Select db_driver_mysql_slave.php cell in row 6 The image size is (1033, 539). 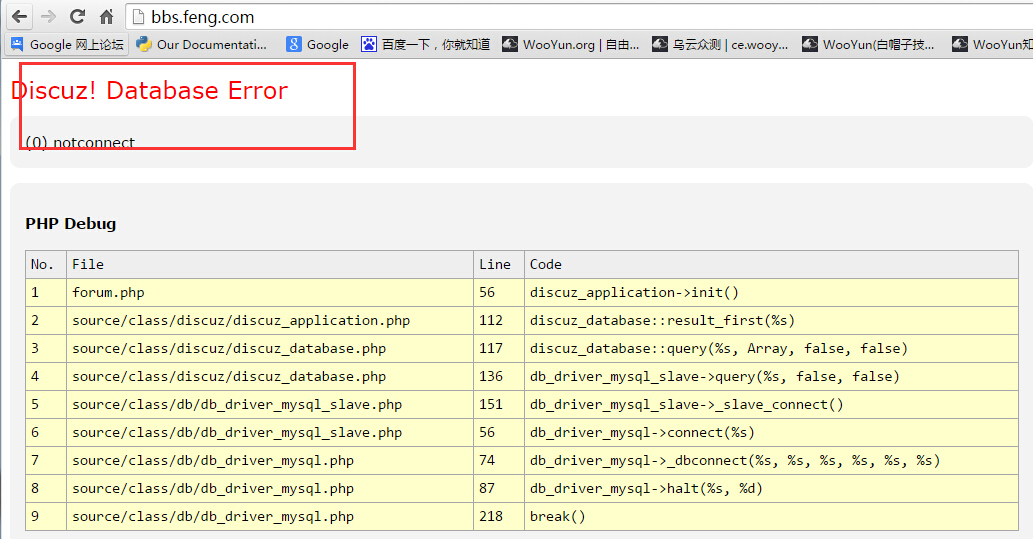coord(269,432)
